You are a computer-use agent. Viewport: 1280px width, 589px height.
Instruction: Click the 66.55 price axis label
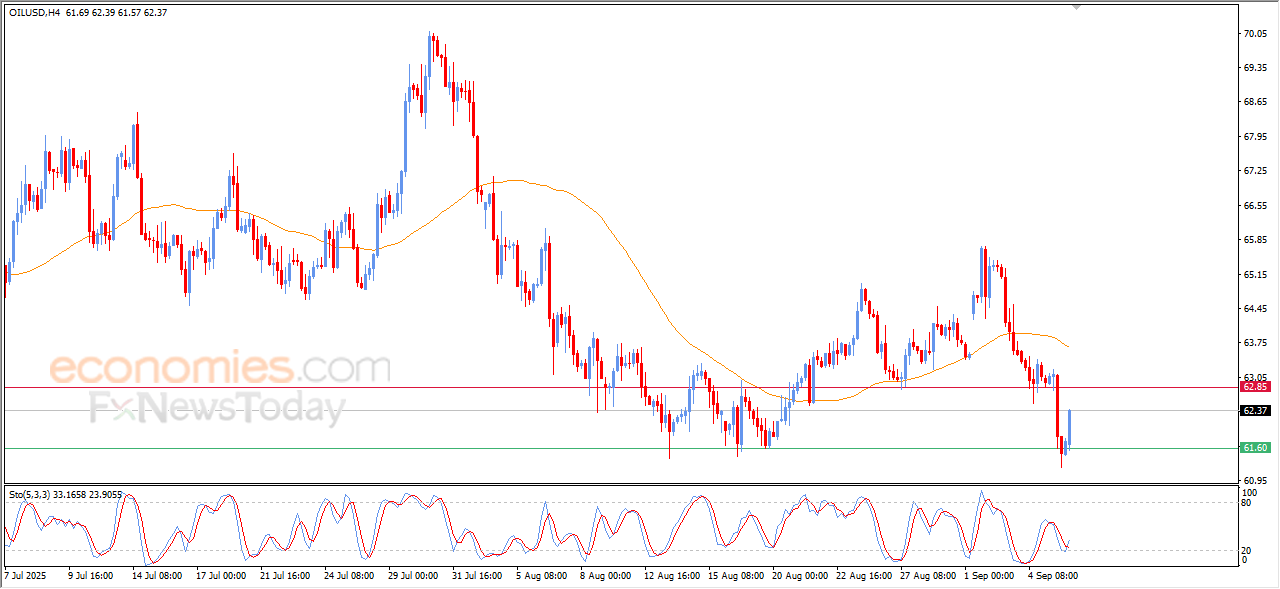click(x=1256, y=206)
